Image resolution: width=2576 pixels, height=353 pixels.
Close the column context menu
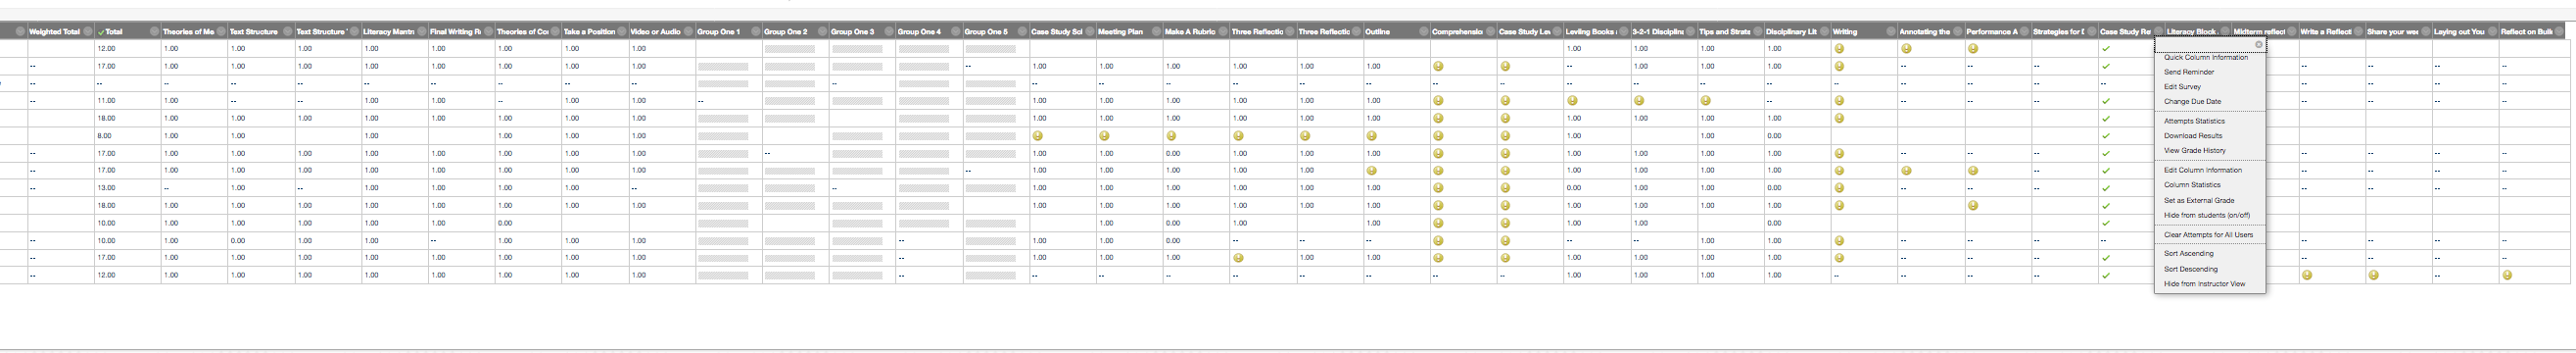[x=2258, y=45]
